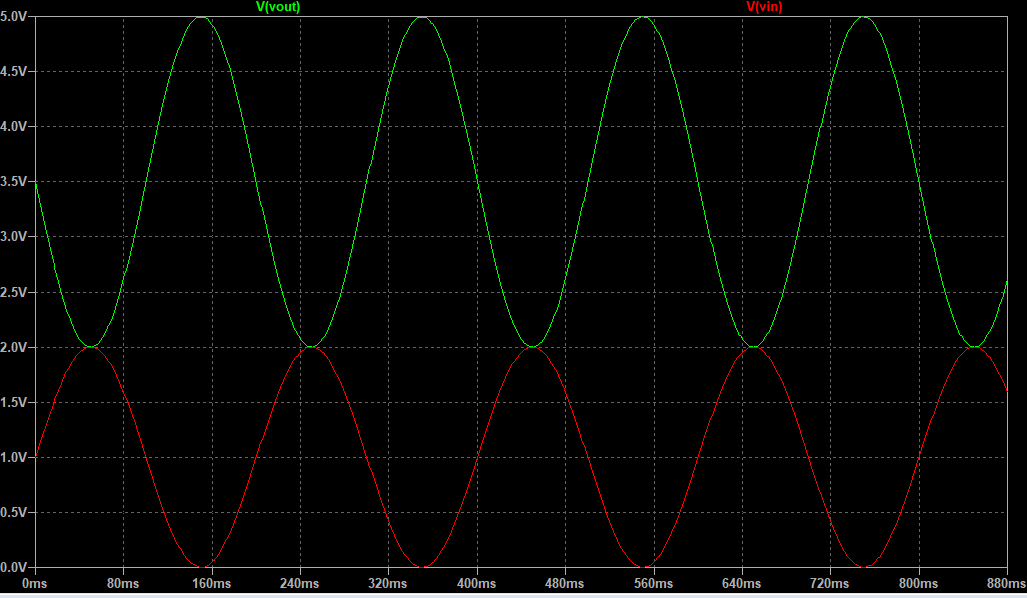Click the 3.0V vertical axis label
The image size is (1027, 598).
14,236
